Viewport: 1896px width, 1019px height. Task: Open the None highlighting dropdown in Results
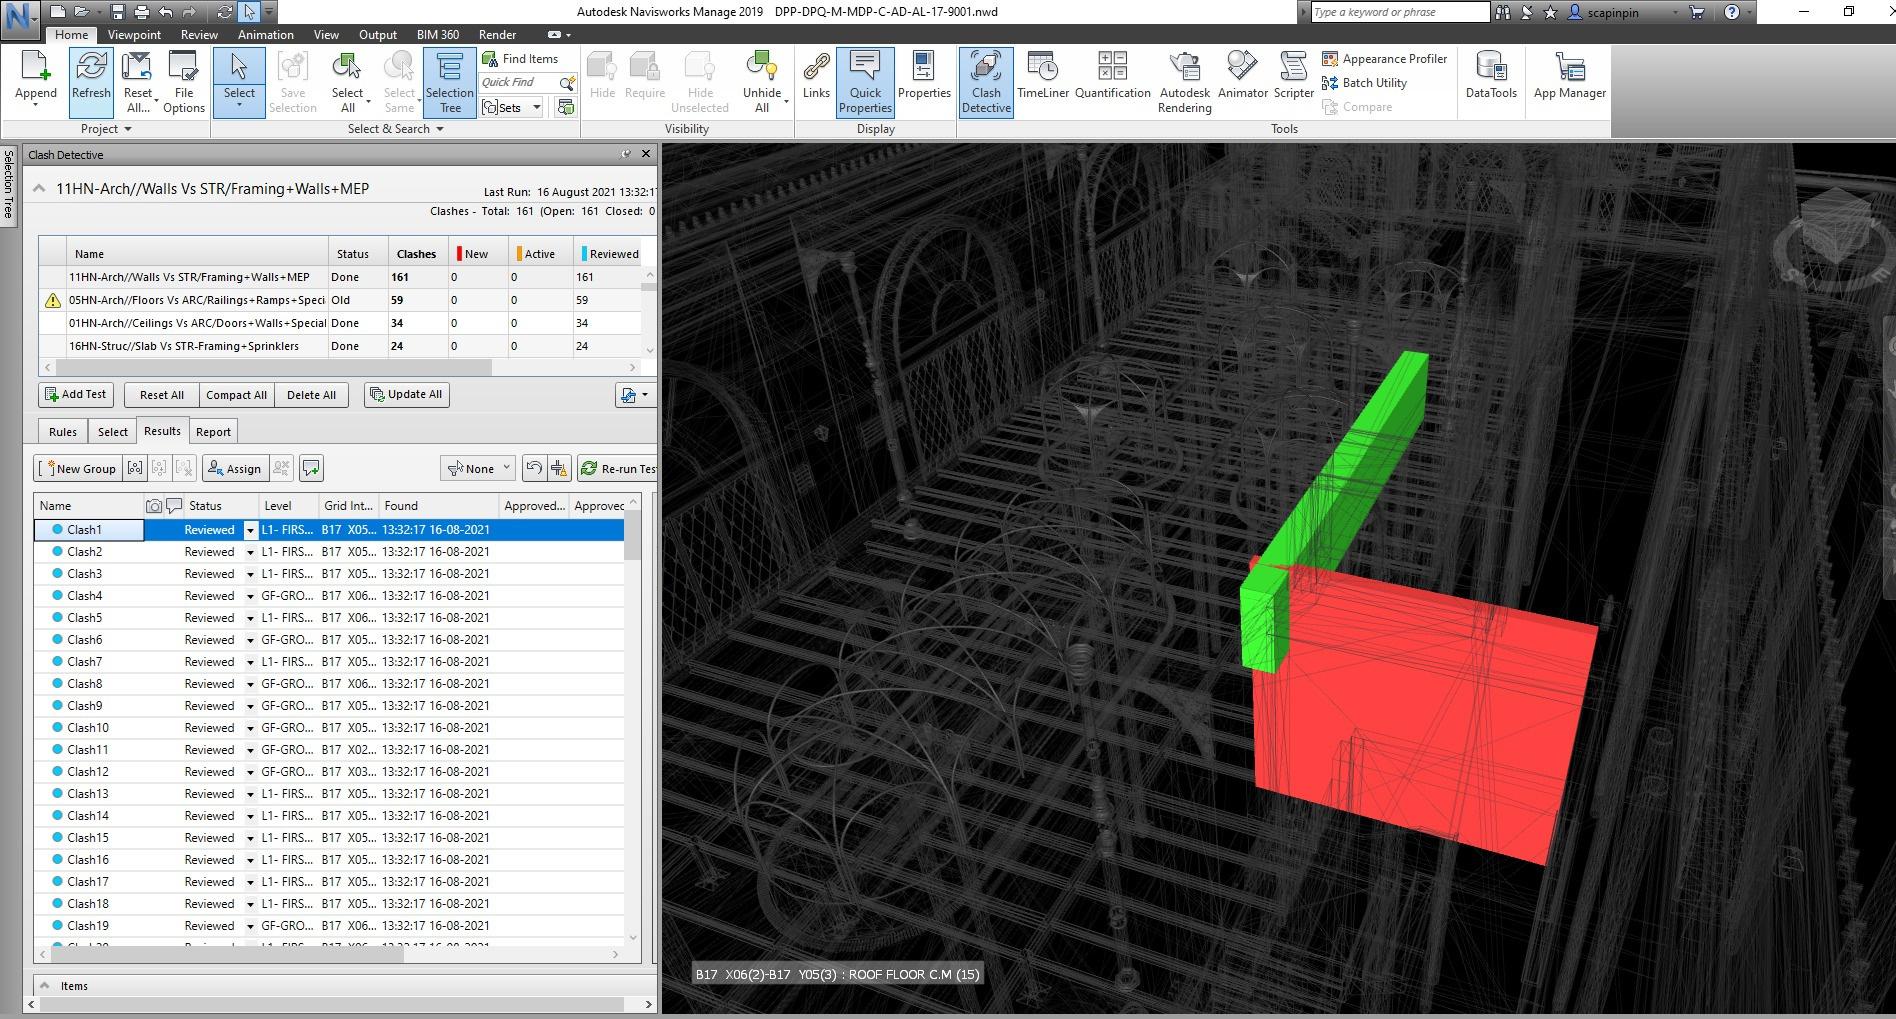coord(478,468)
